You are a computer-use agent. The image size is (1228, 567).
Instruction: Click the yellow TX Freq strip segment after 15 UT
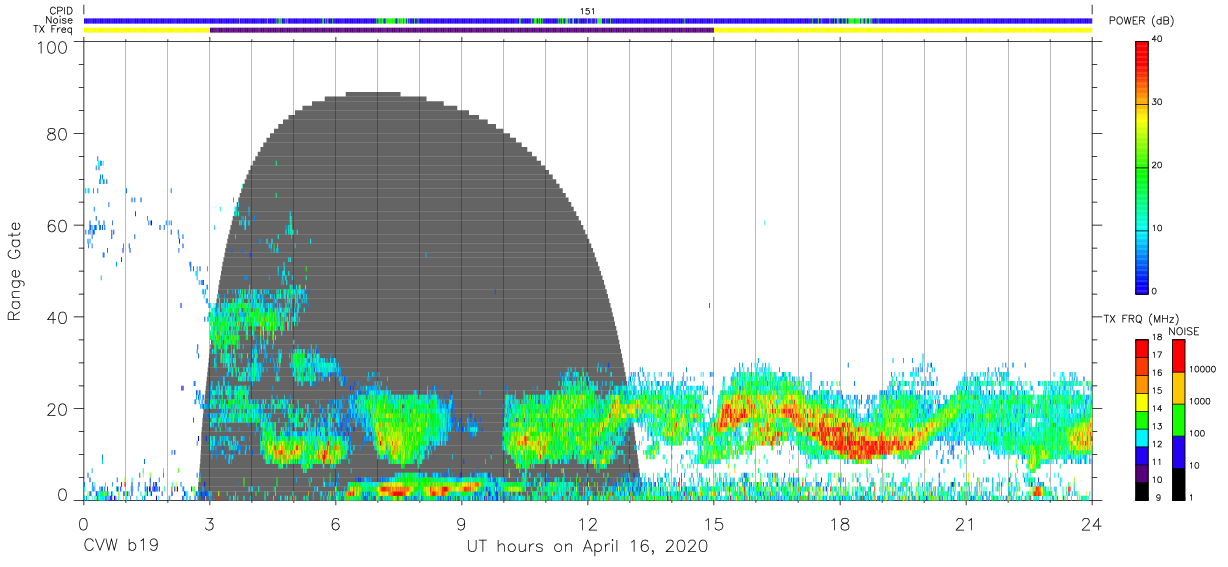[x=903, y=30]
